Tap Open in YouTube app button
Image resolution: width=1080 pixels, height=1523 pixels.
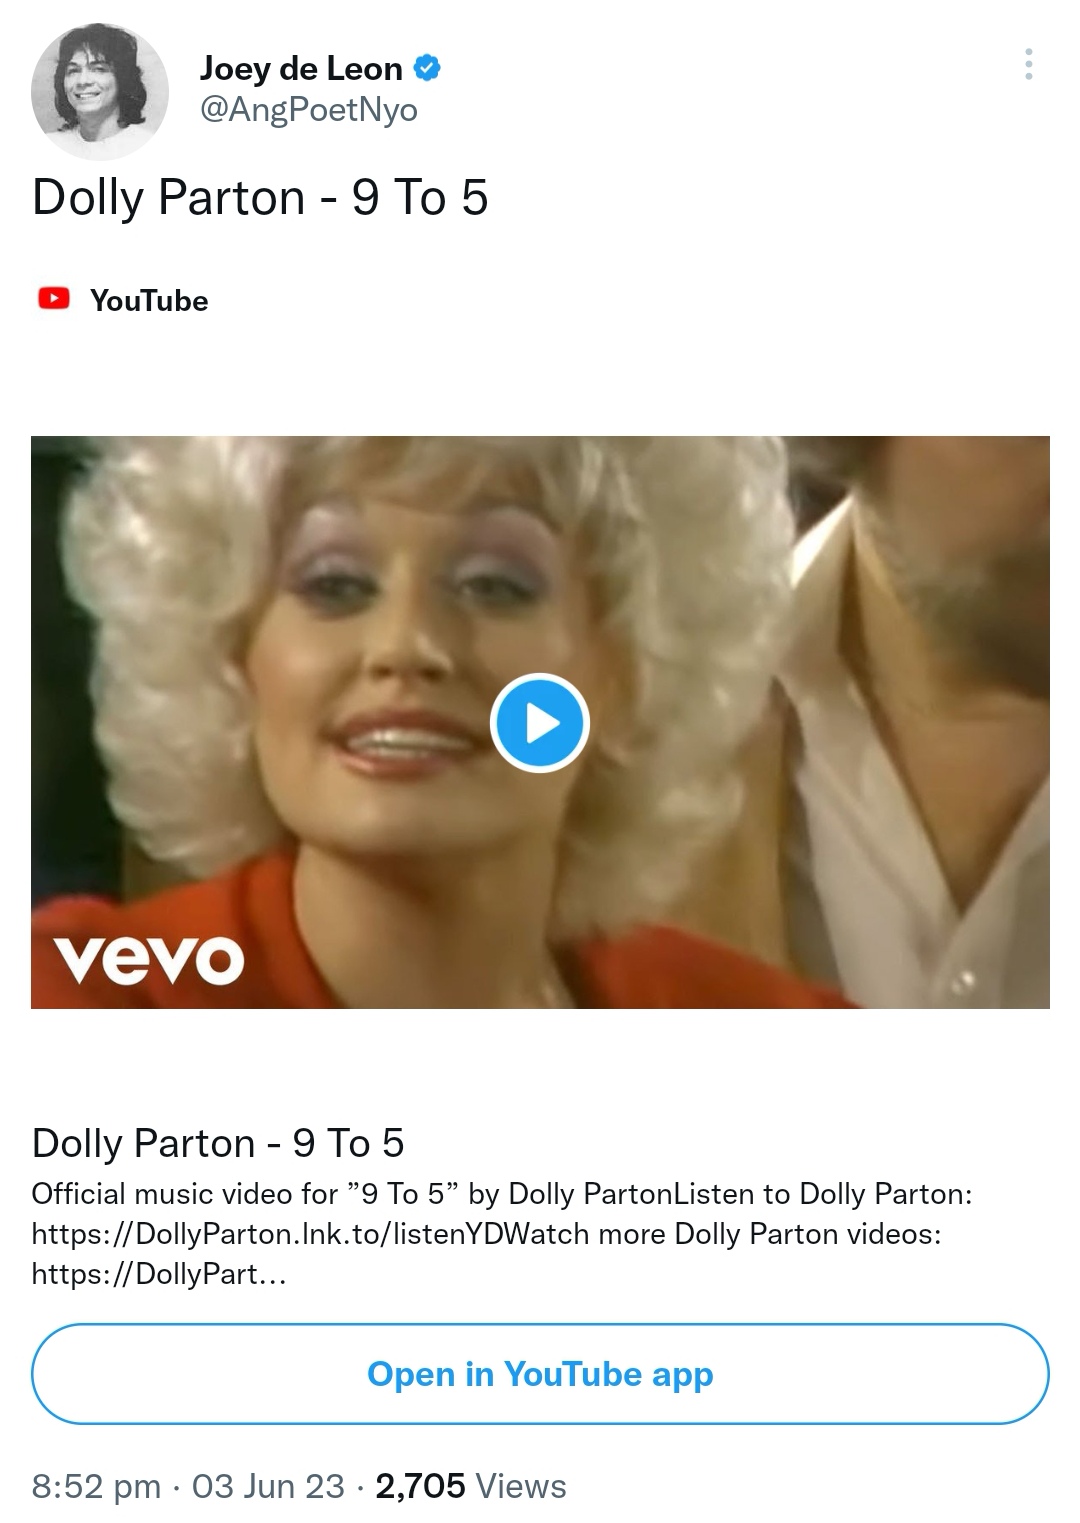coord(540,1374)
